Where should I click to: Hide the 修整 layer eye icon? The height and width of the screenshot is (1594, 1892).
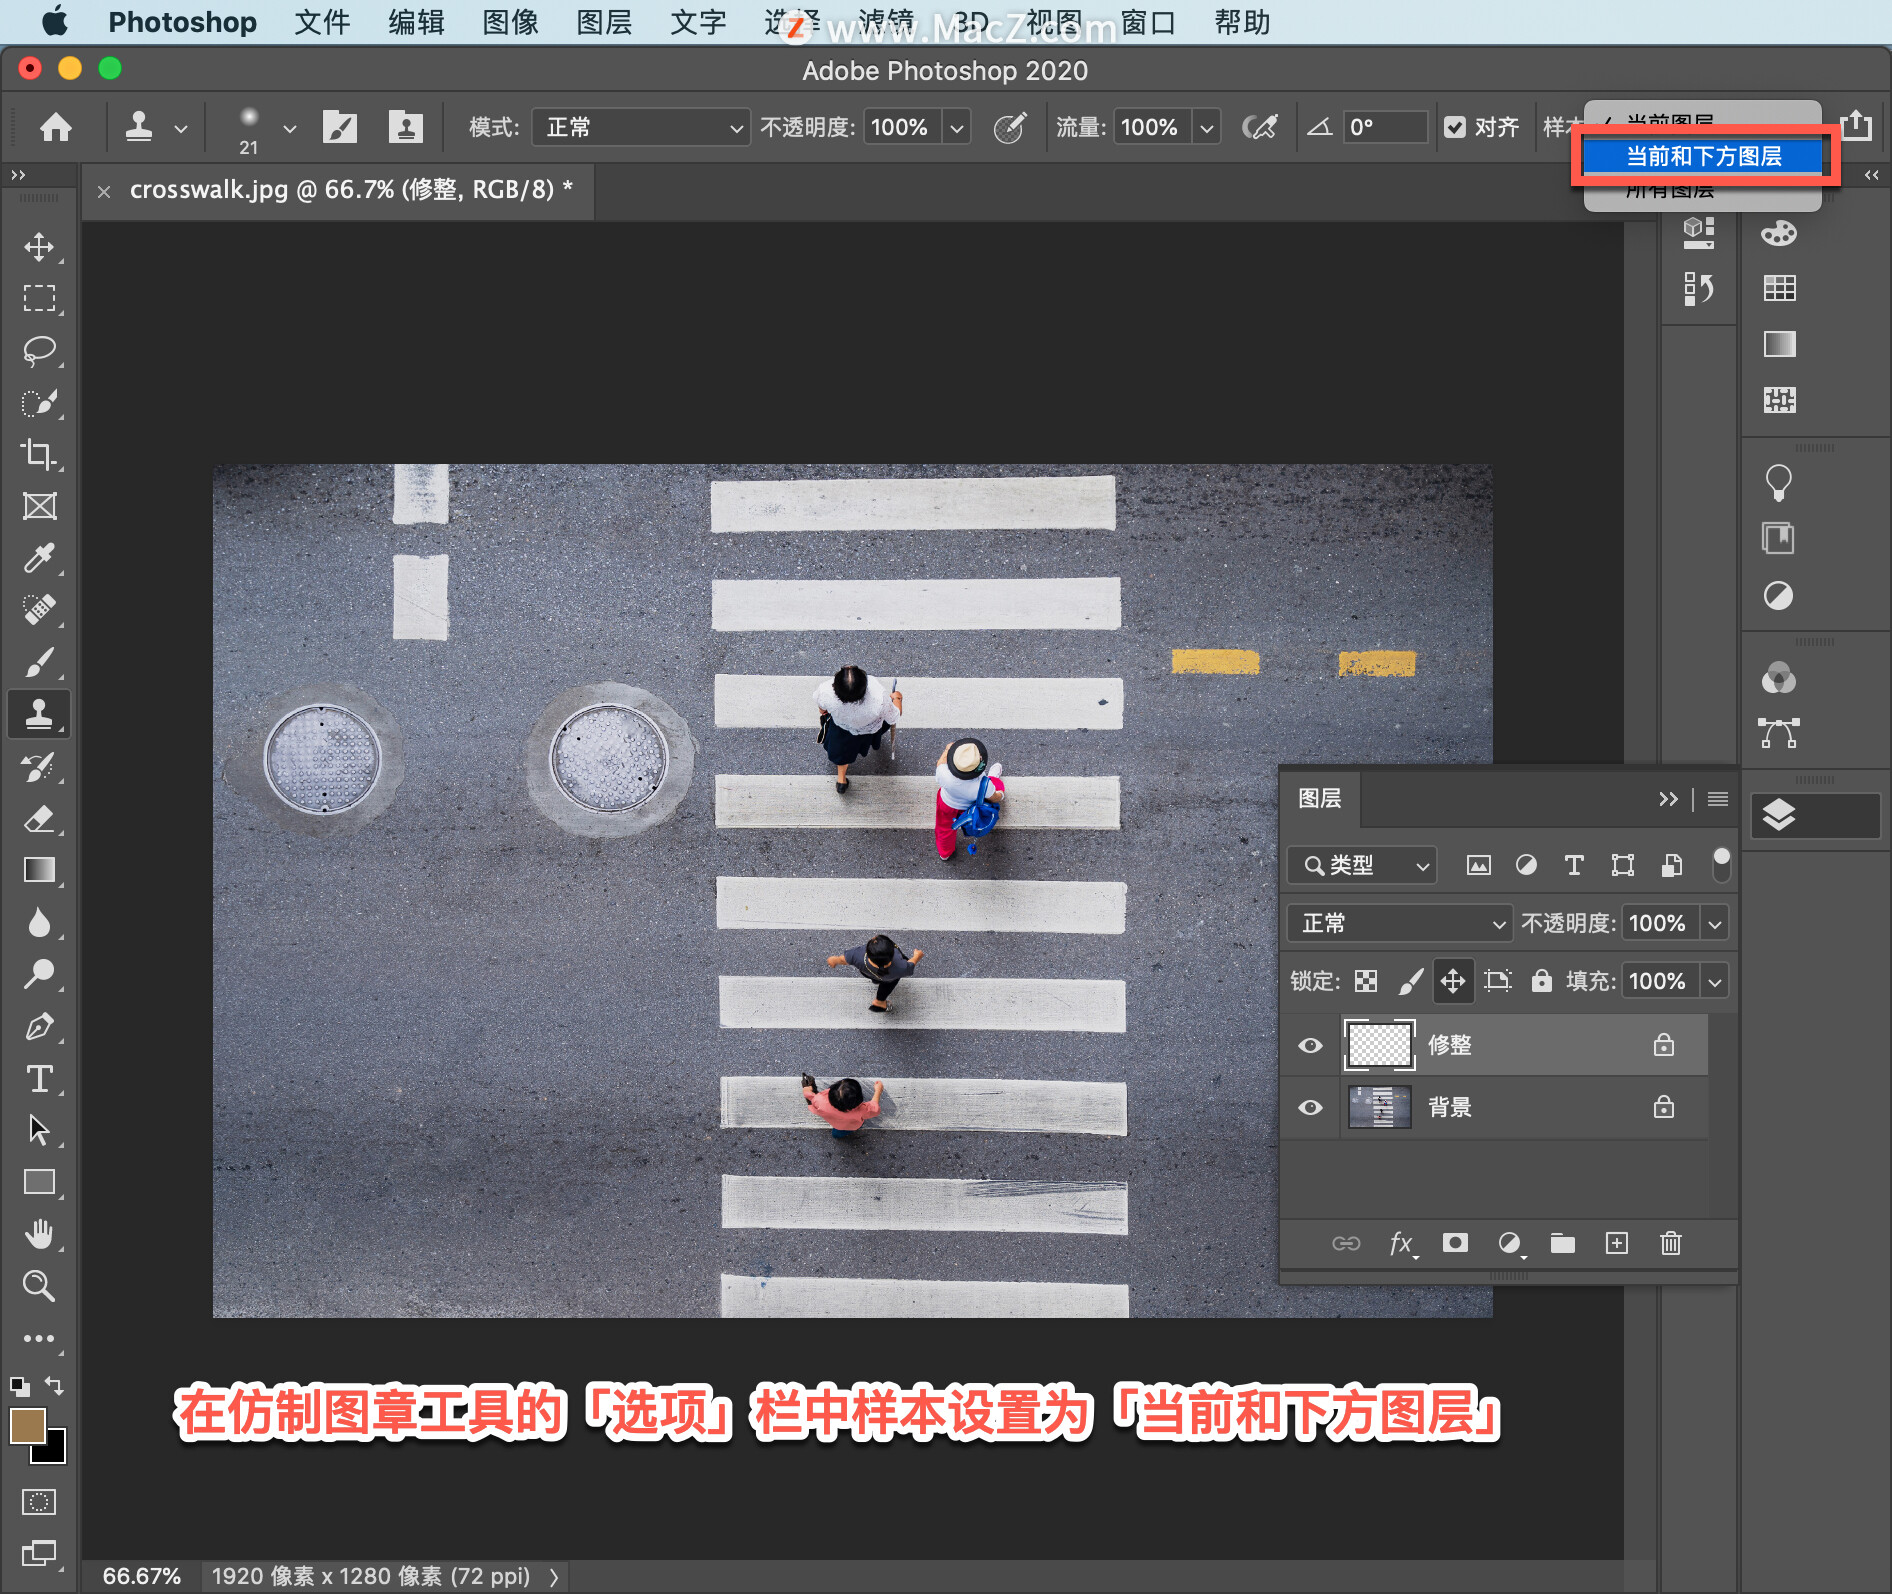[1310, 1045]
